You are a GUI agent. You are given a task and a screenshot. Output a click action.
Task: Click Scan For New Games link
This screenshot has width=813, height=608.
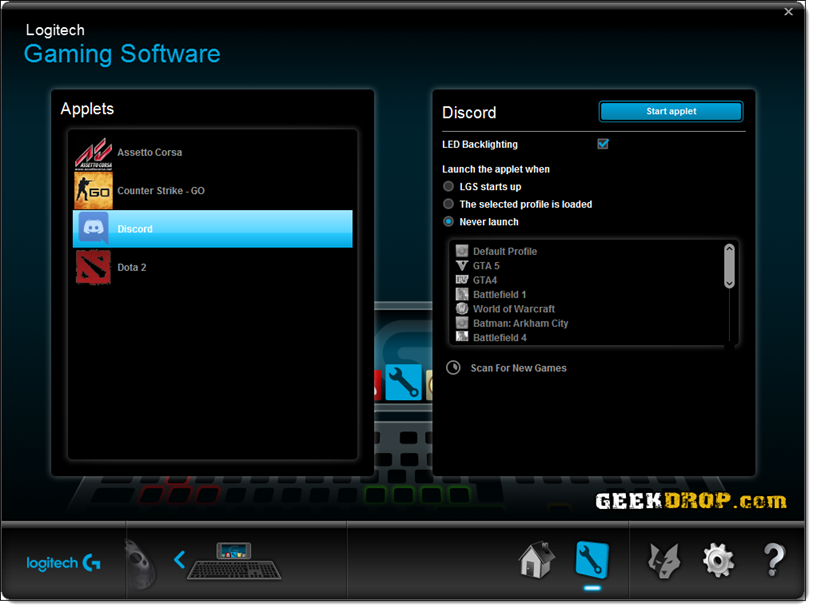coord(518,368)
